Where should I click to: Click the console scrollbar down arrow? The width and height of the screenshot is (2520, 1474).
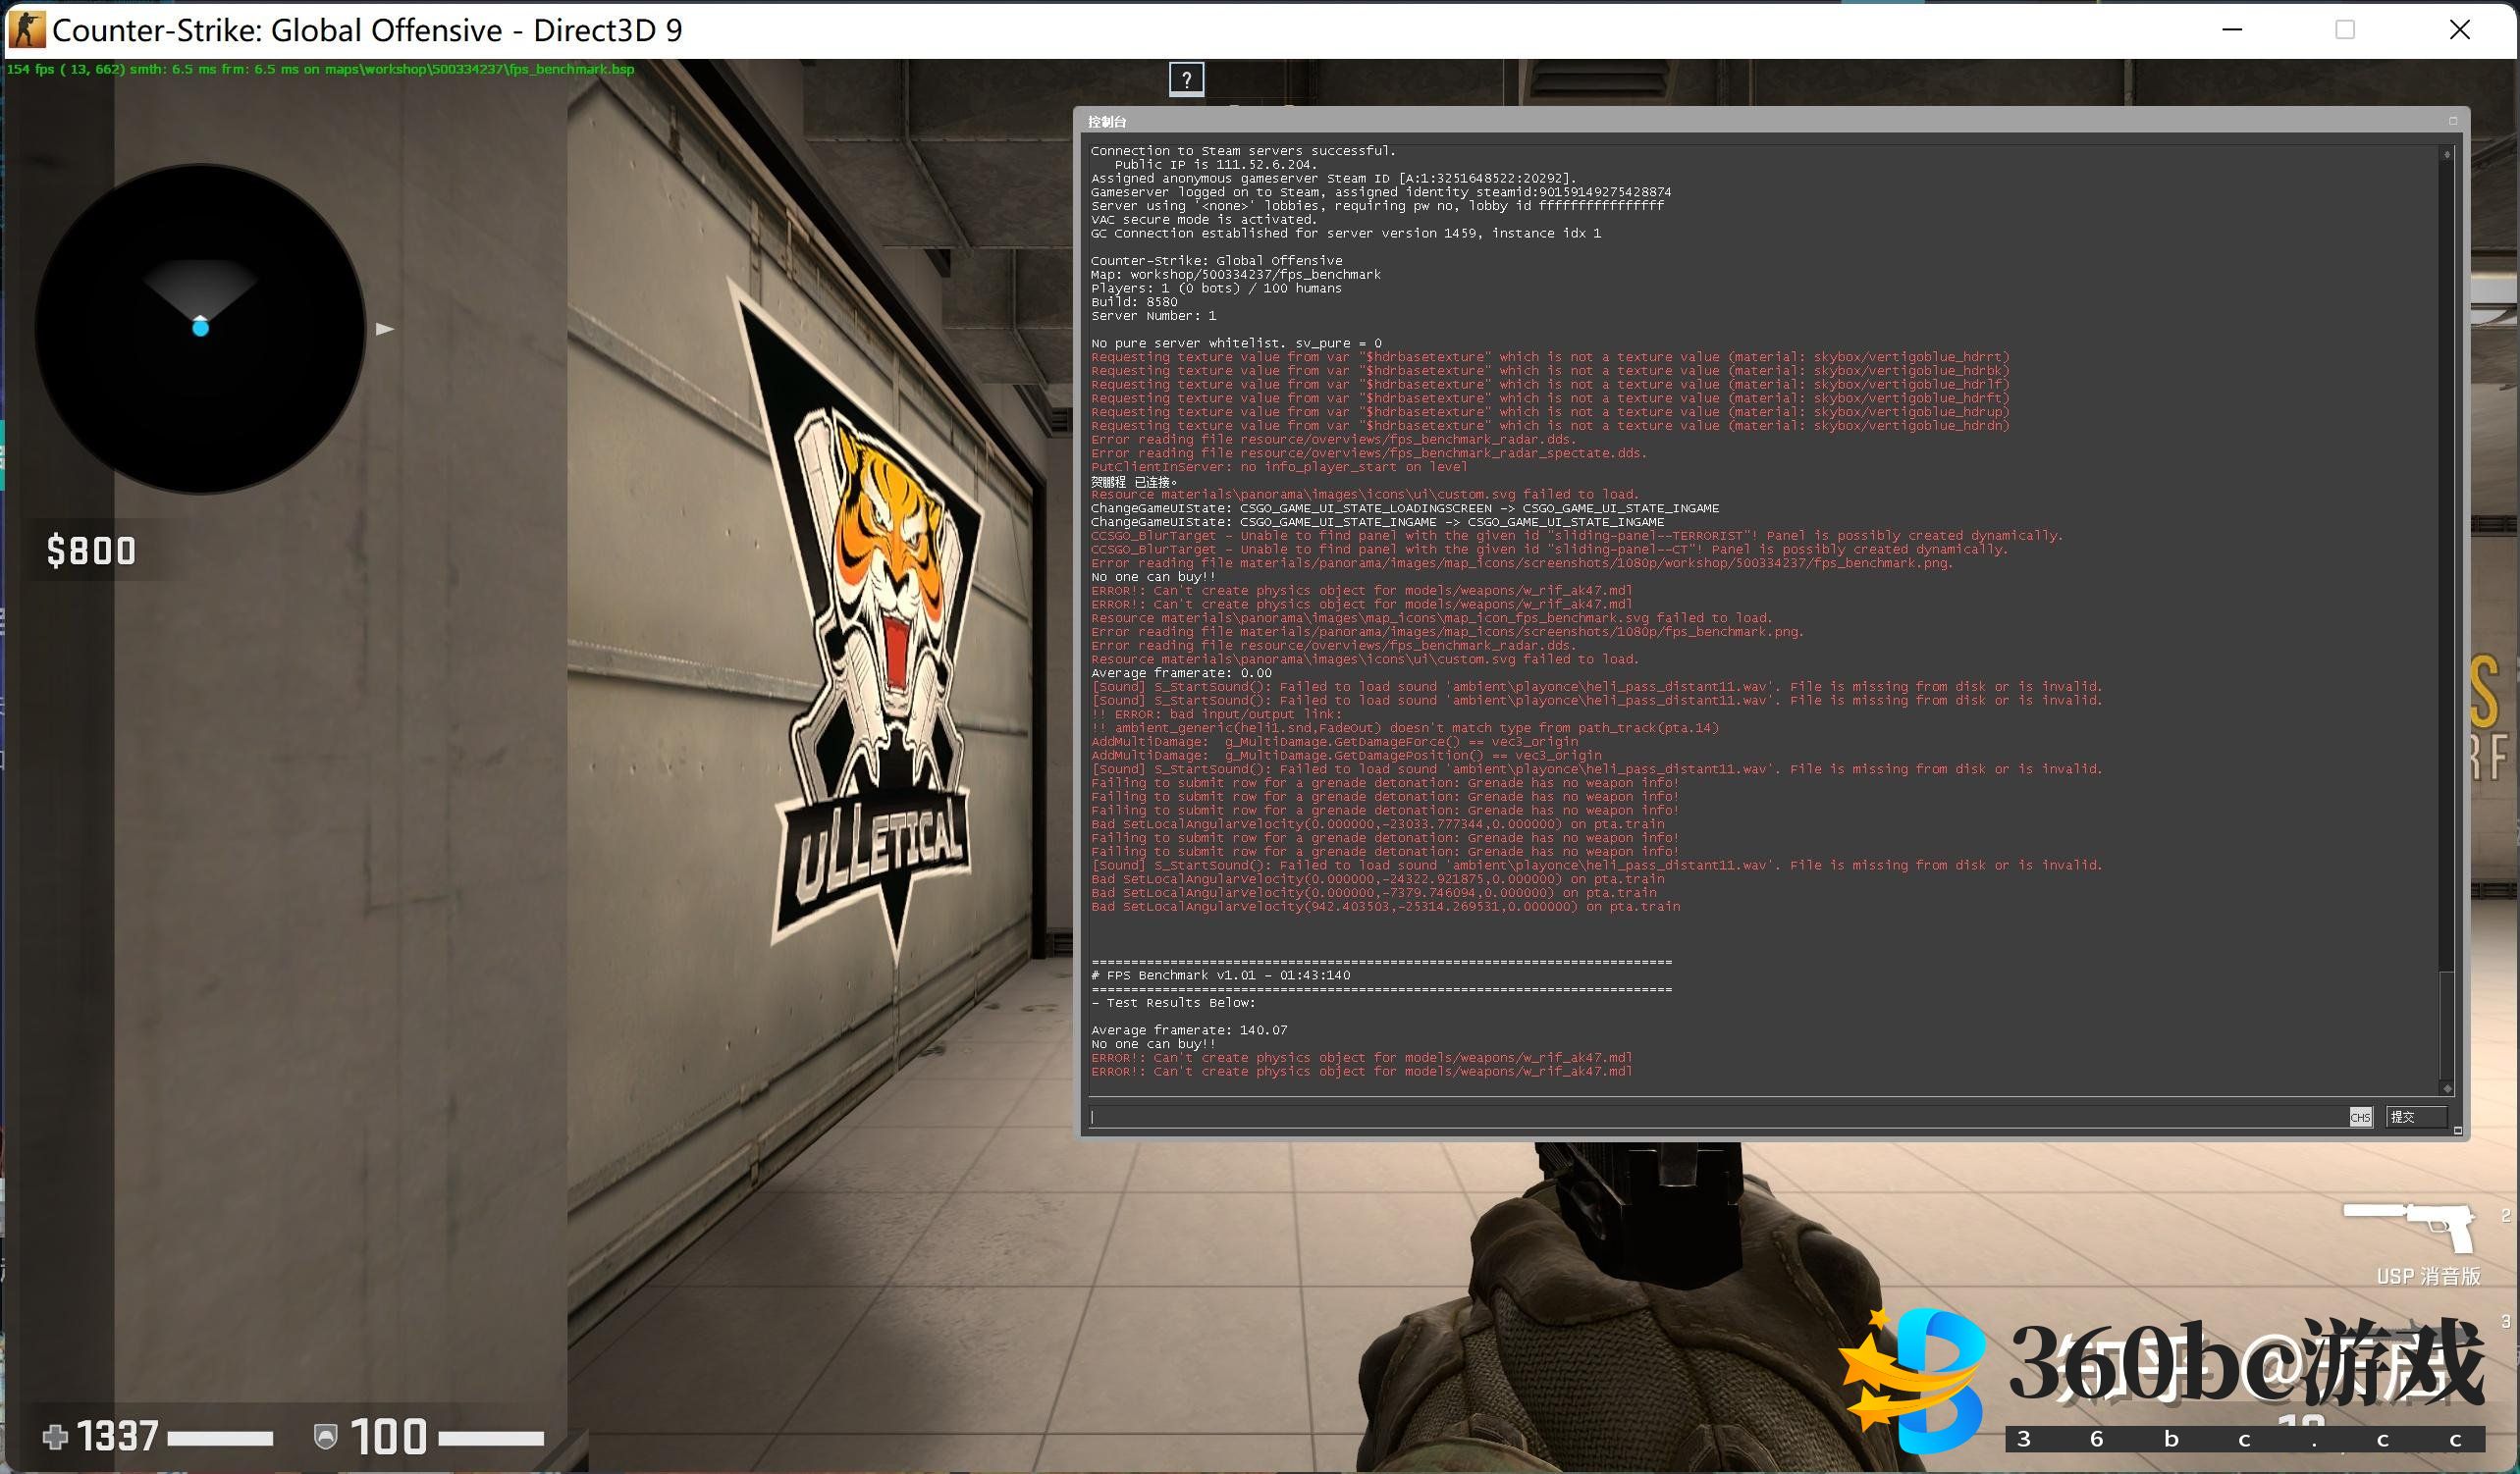click(x=2447, y=1088)
